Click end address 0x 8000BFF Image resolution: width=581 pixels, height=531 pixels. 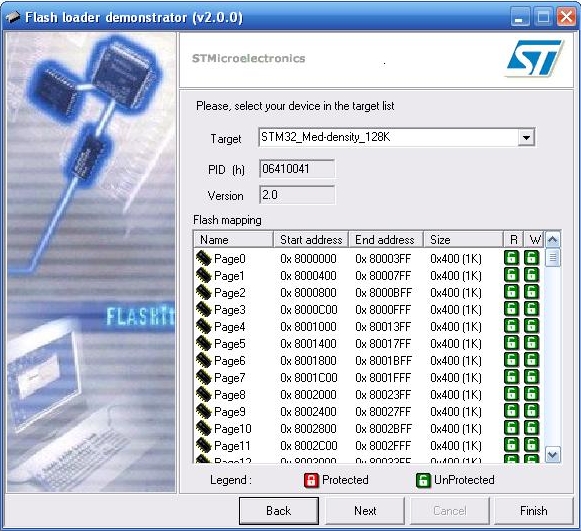384,293
